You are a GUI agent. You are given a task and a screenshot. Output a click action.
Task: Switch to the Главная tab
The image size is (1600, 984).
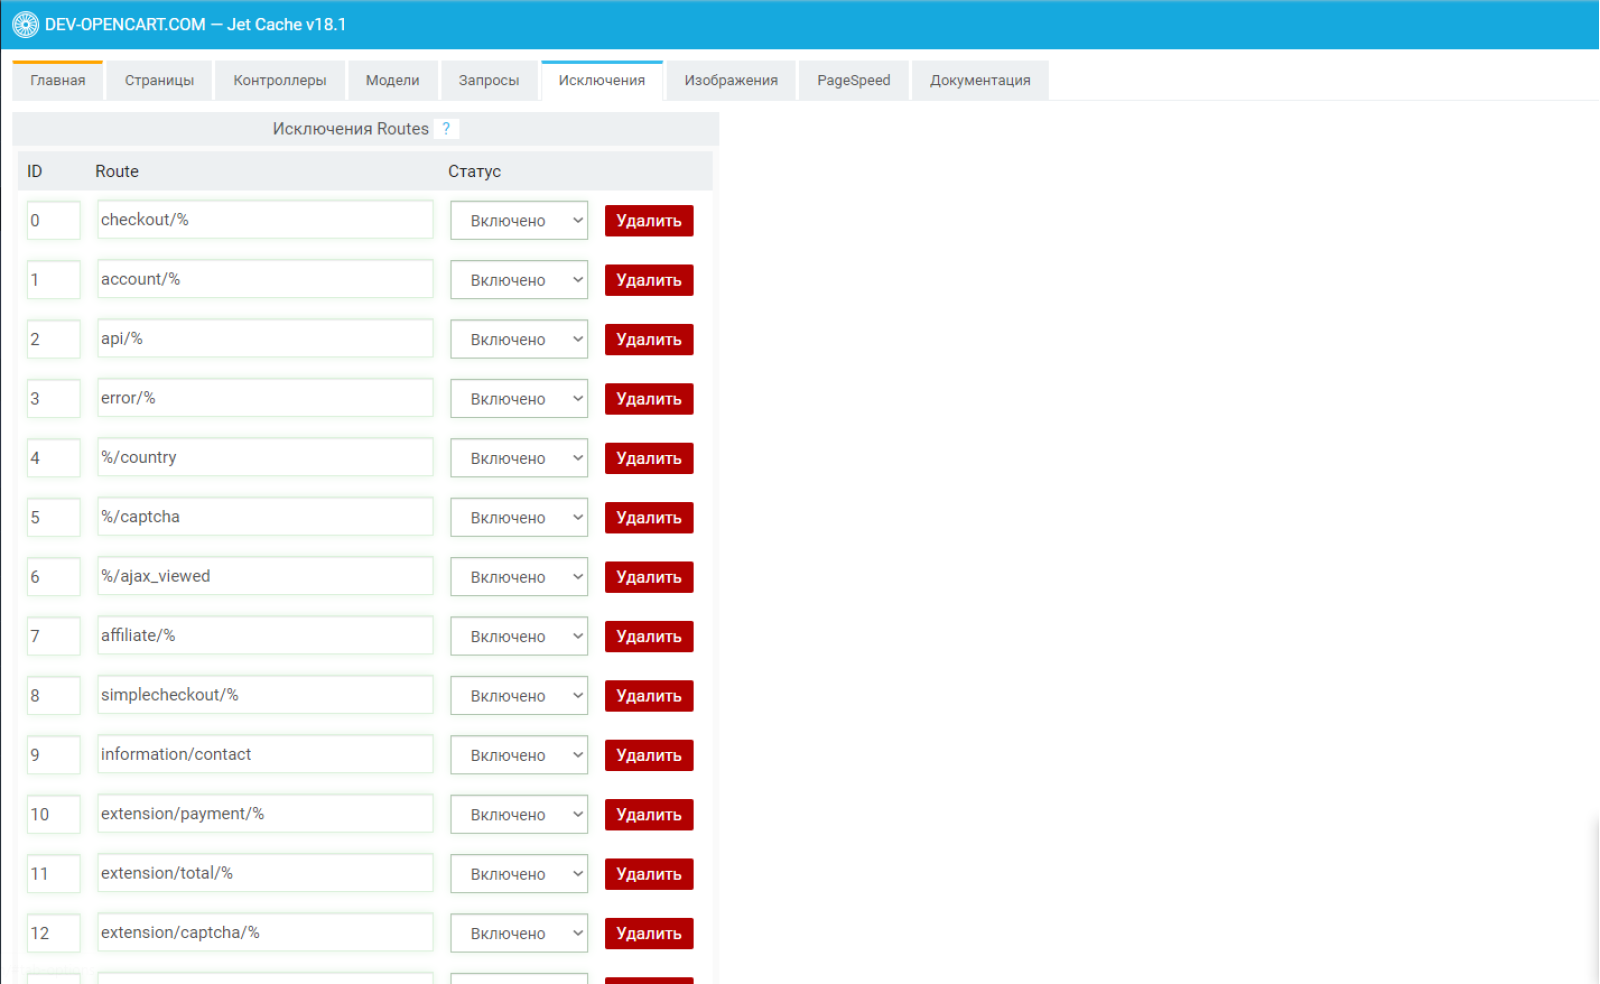pos(58,81)
